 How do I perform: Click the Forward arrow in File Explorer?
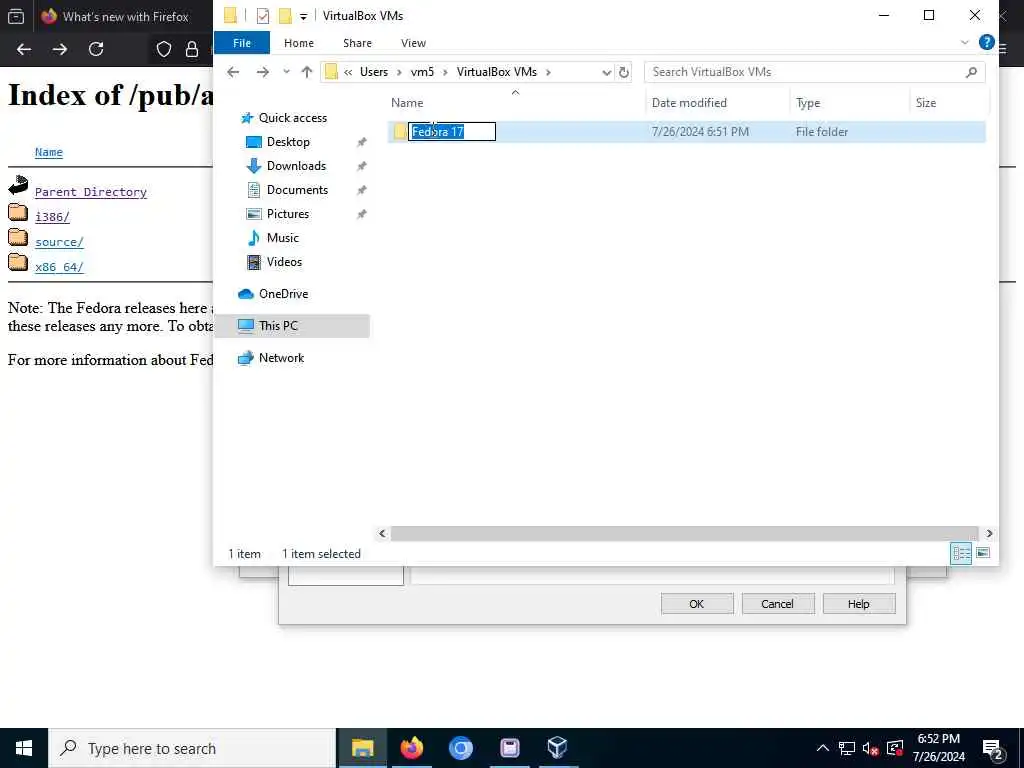point(263,72)
